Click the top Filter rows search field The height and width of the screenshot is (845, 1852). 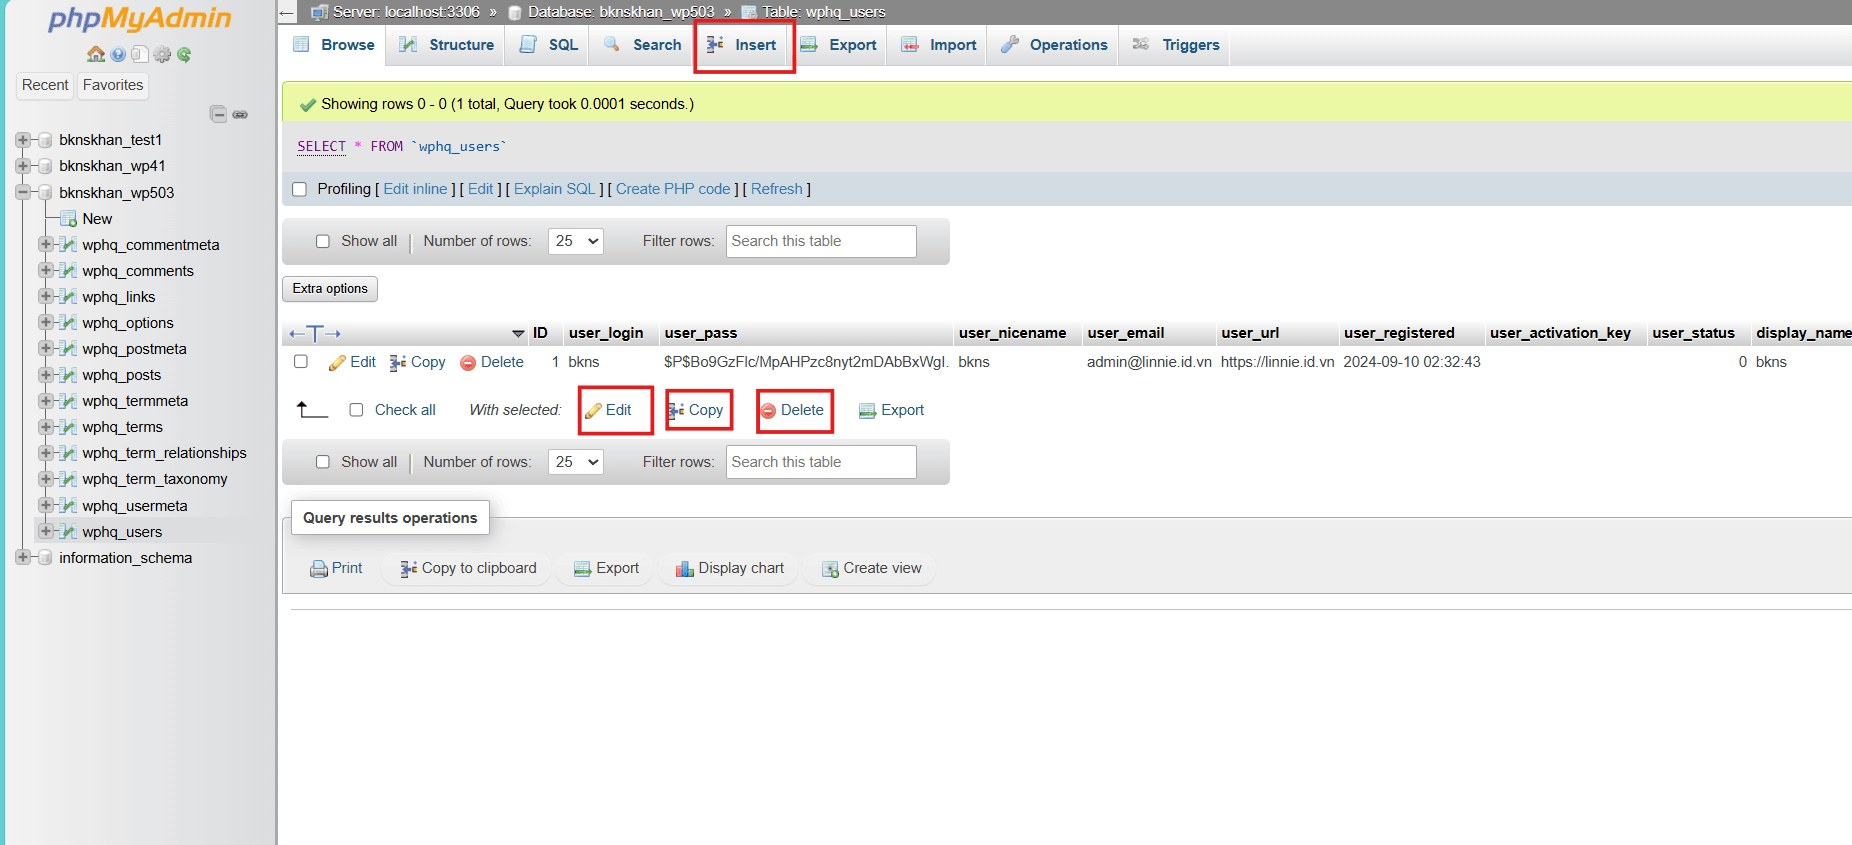pos(820,241)
